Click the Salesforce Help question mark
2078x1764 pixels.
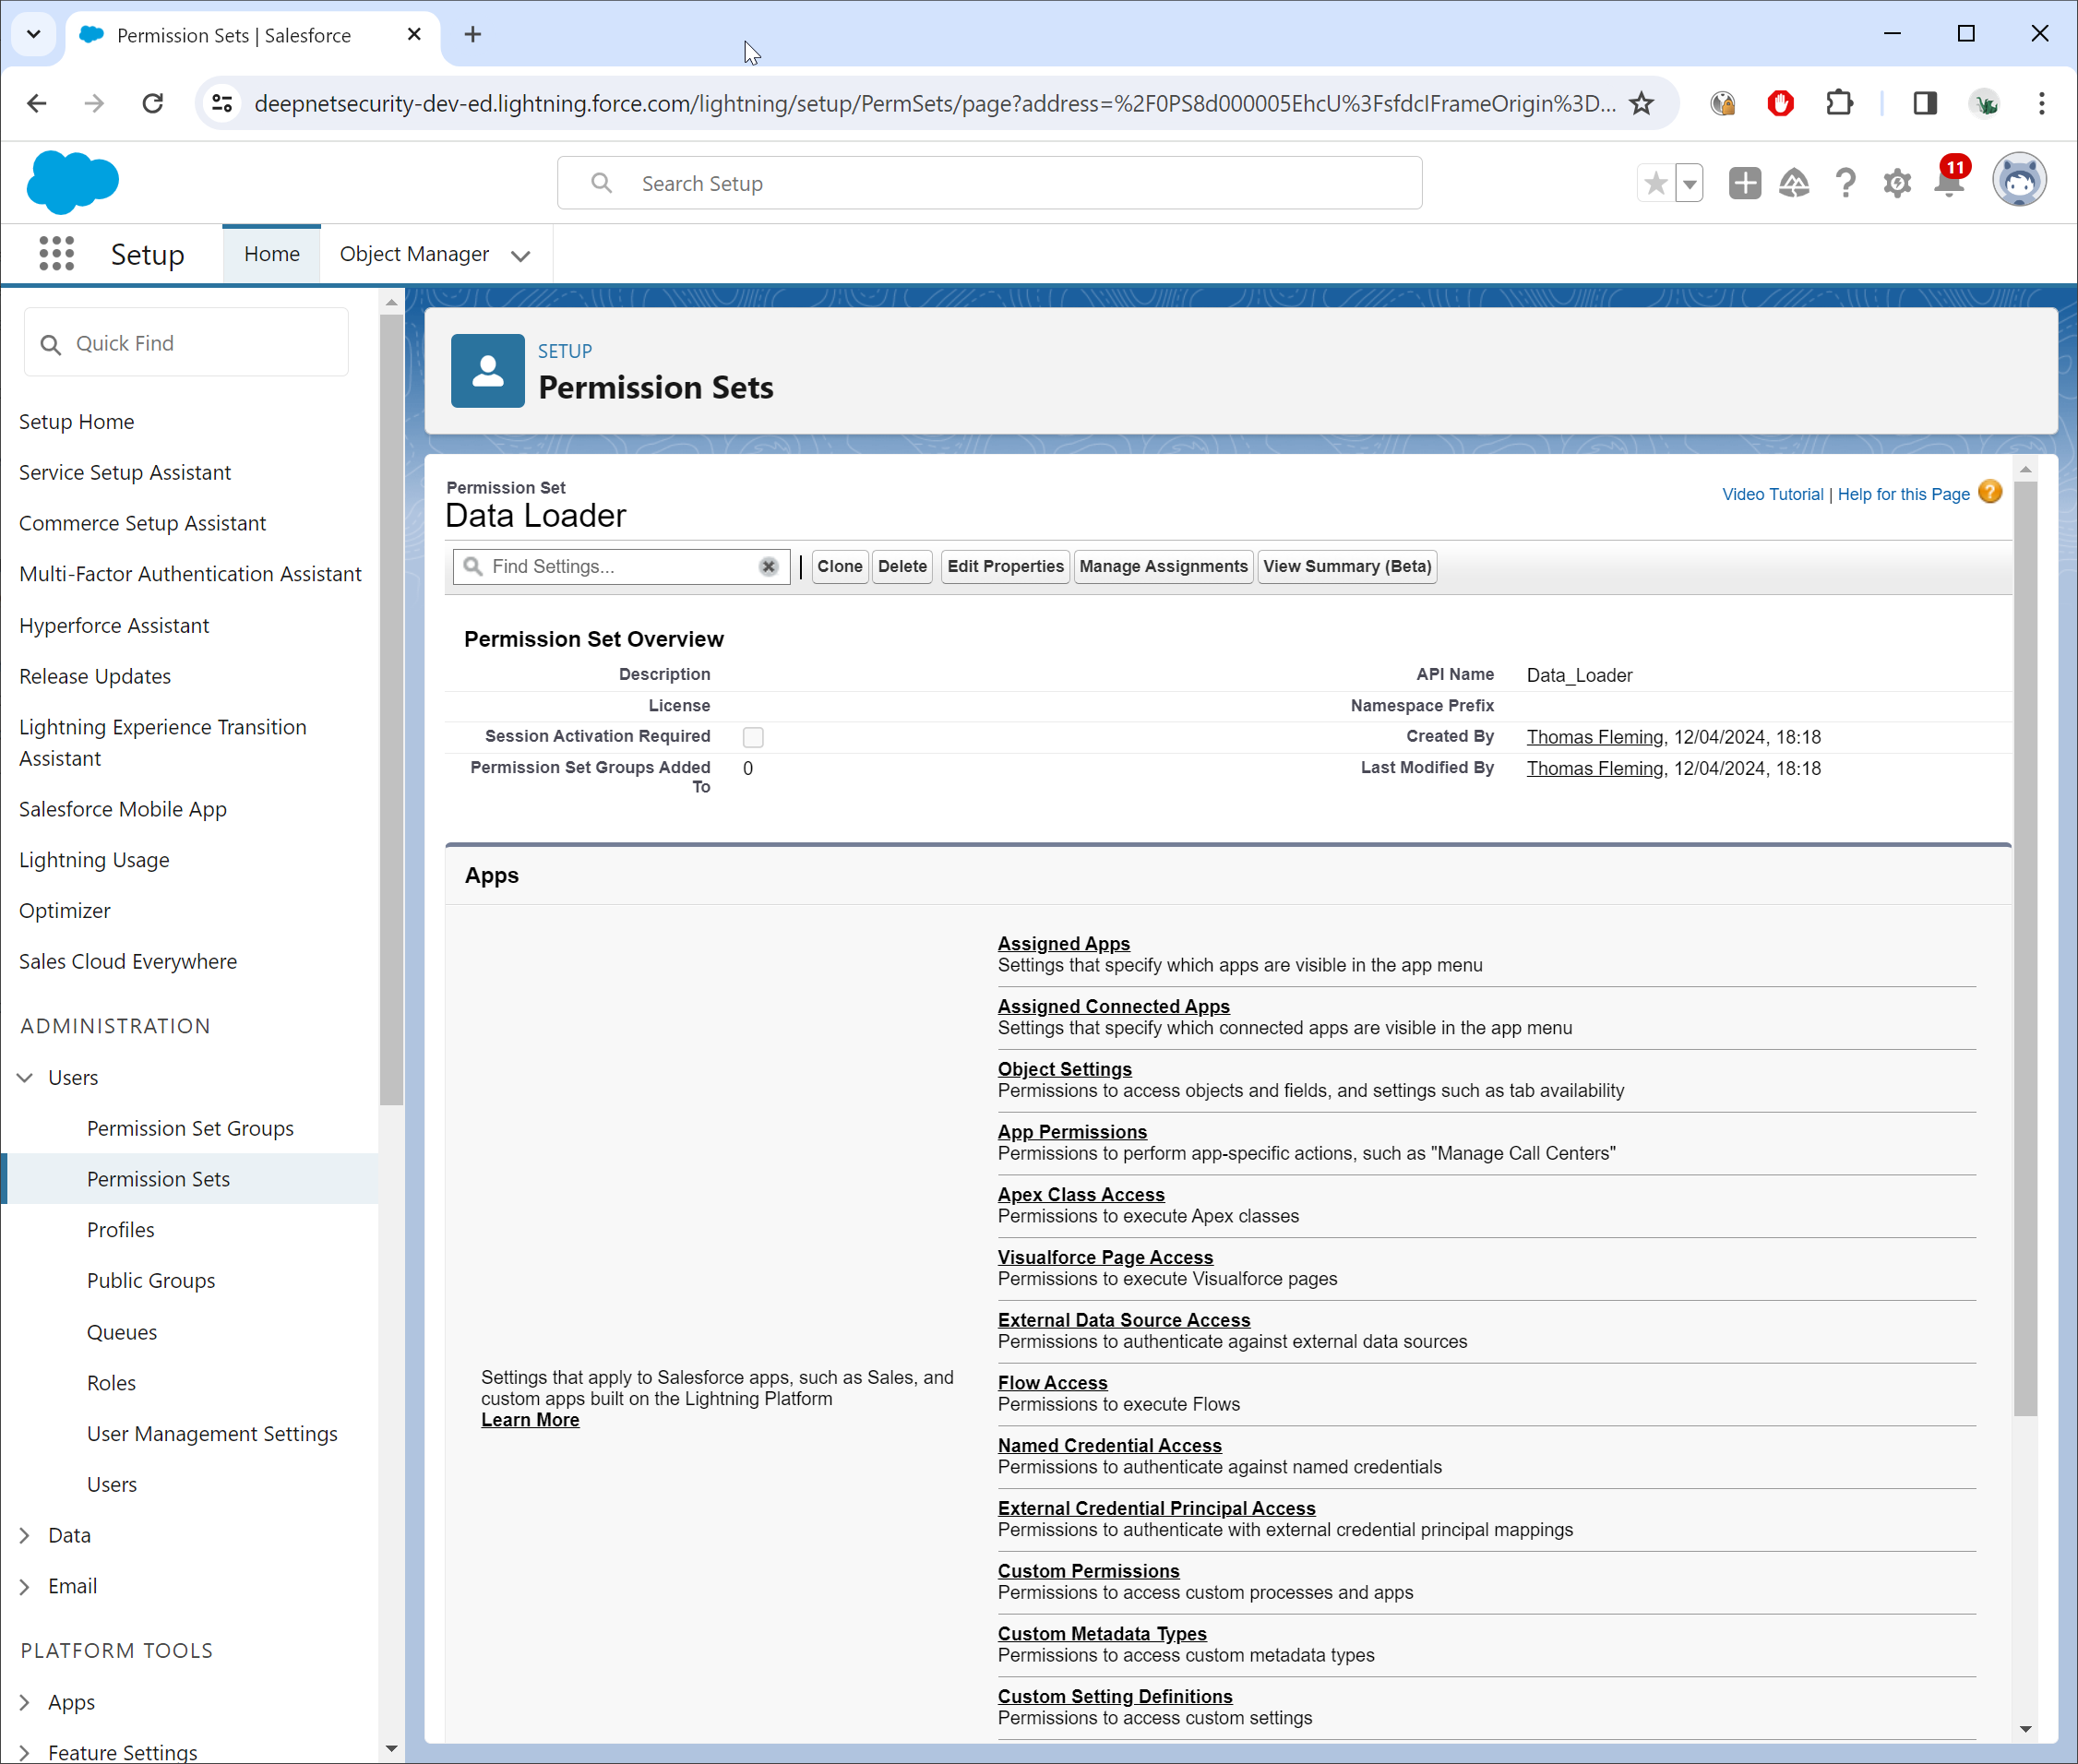pyautogui.click(x=1846, y=183)
